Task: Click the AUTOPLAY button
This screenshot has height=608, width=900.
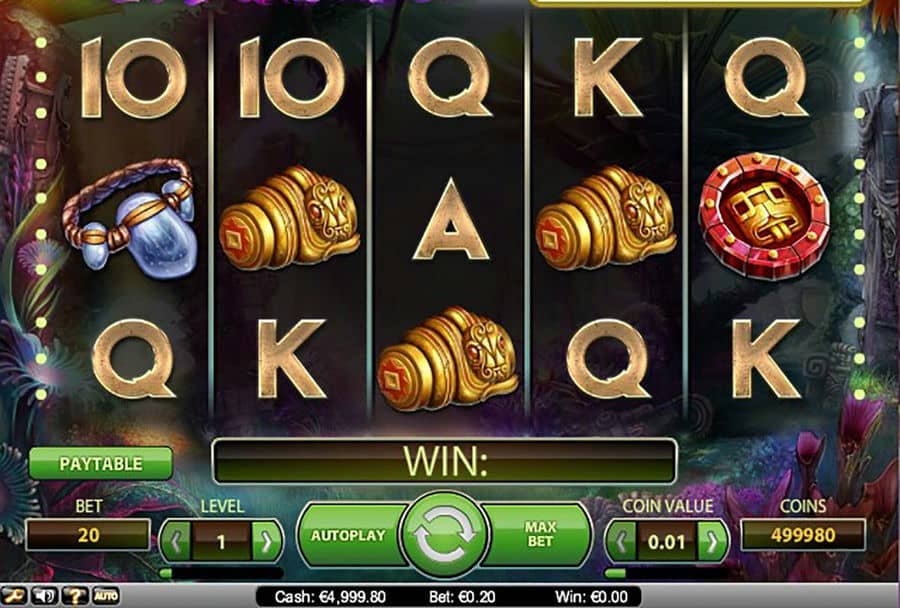Action: [x=350, y=535]
